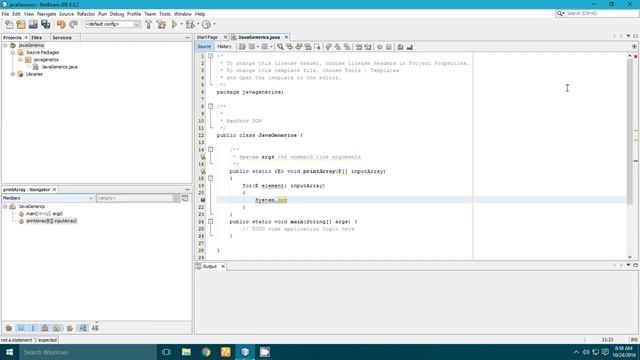Image resolution: width=640 pixels, height=360 pixels.
Task: Click the Open Project toolbar icon
Action: [33, 24]
